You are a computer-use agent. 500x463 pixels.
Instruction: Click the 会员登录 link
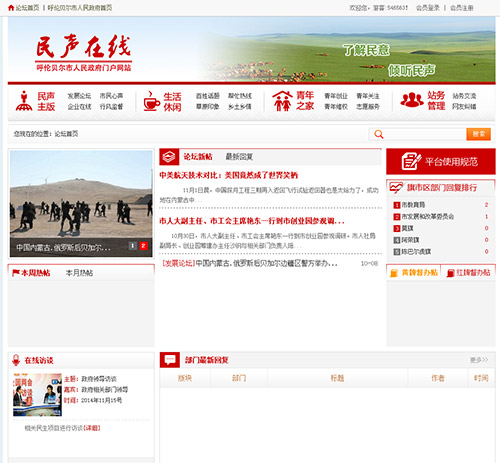coord(428,8)
